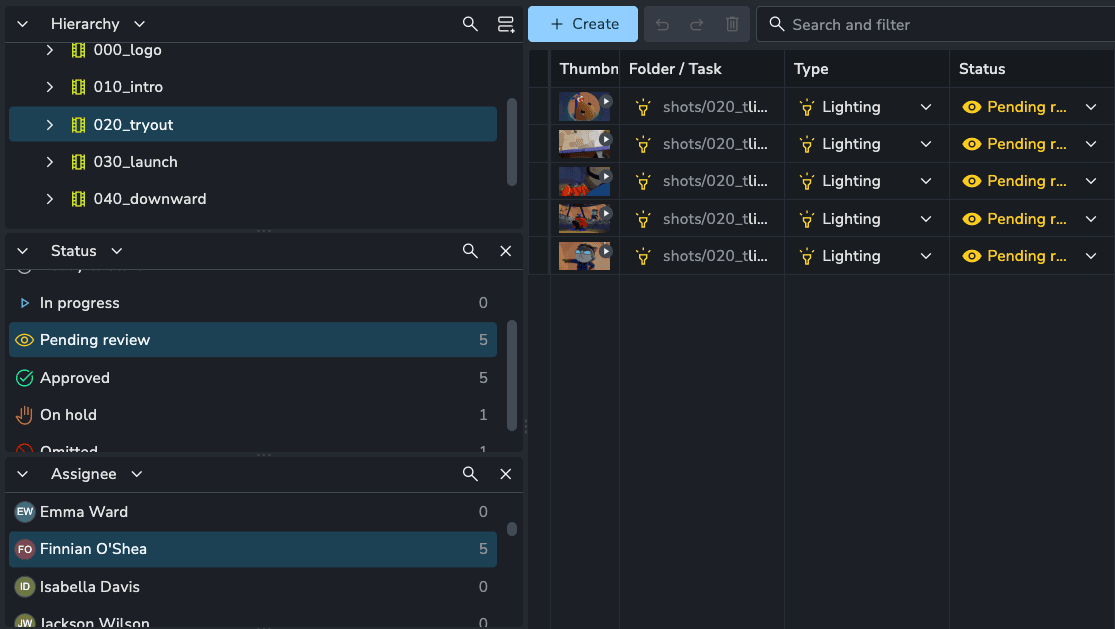
Task: Click the film icon of 030_launch
Action: (x=78, y=162)
